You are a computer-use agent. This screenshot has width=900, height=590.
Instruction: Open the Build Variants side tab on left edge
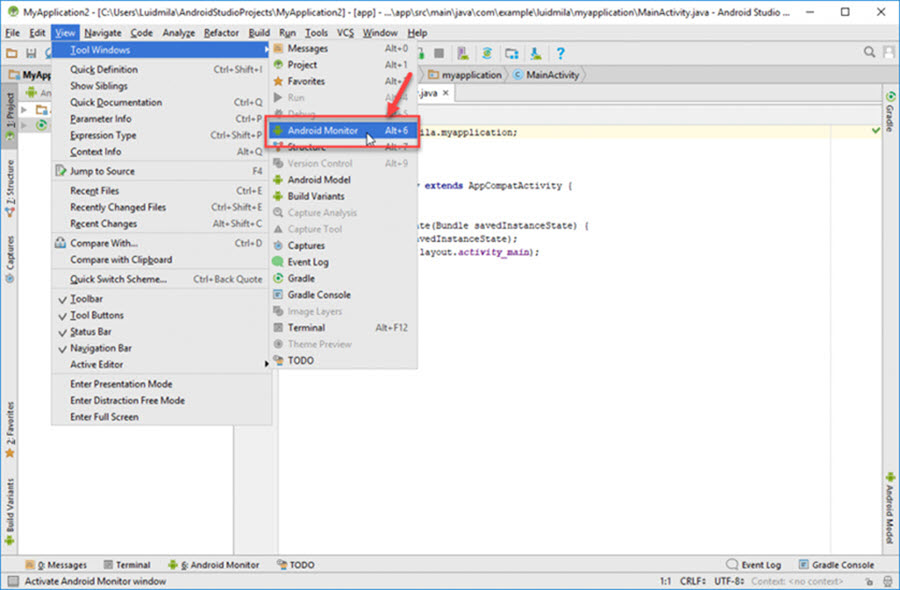9,512
